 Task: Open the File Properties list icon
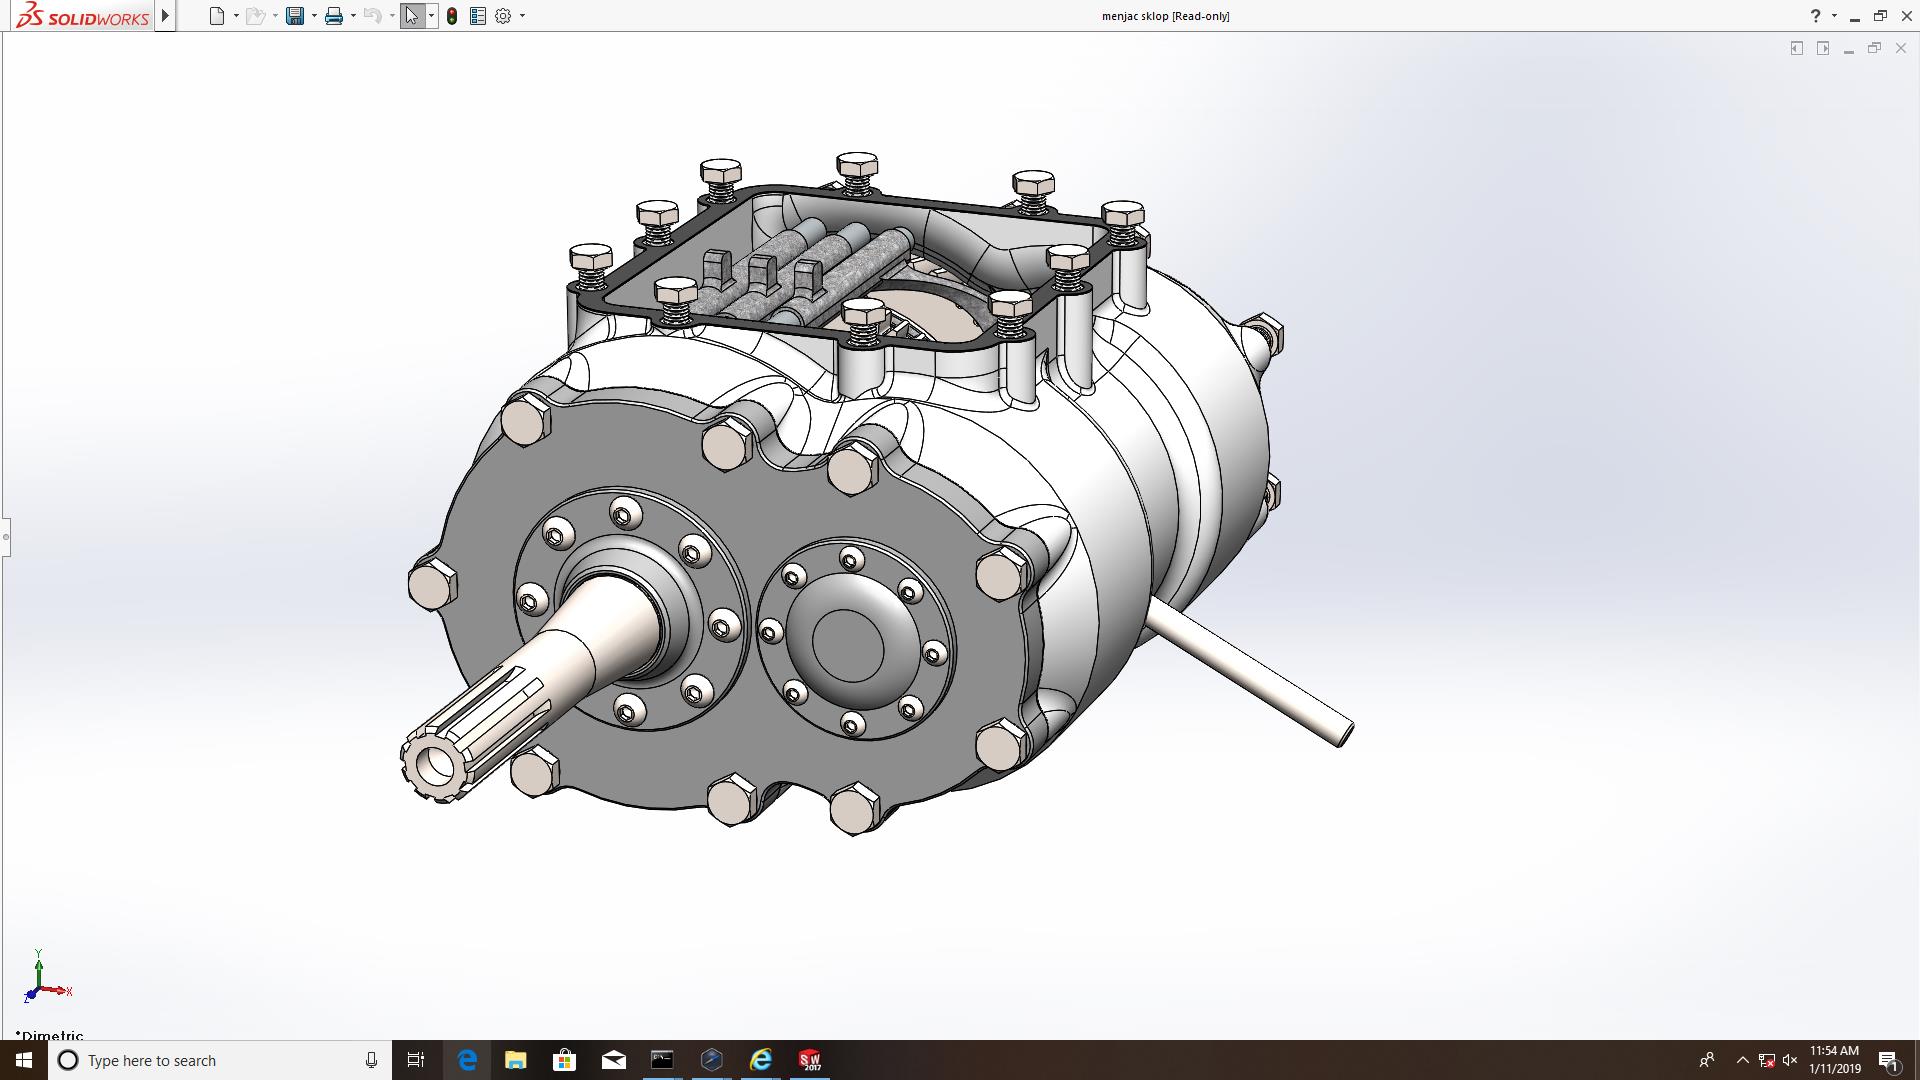[x=478, y=16]
